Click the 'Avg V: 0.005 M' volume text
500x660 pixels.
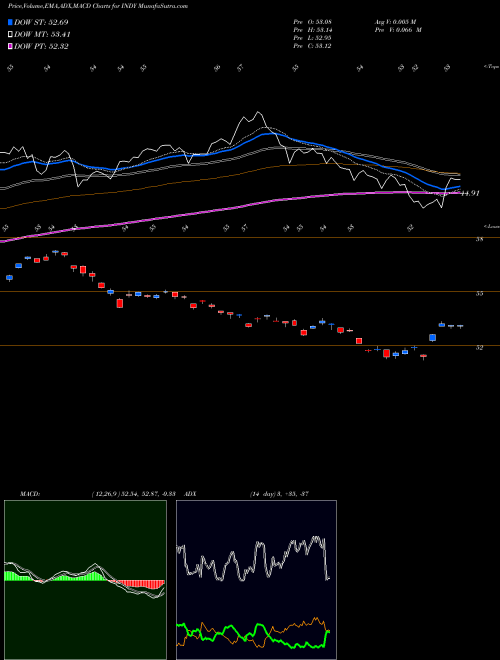tap(395, 22)
